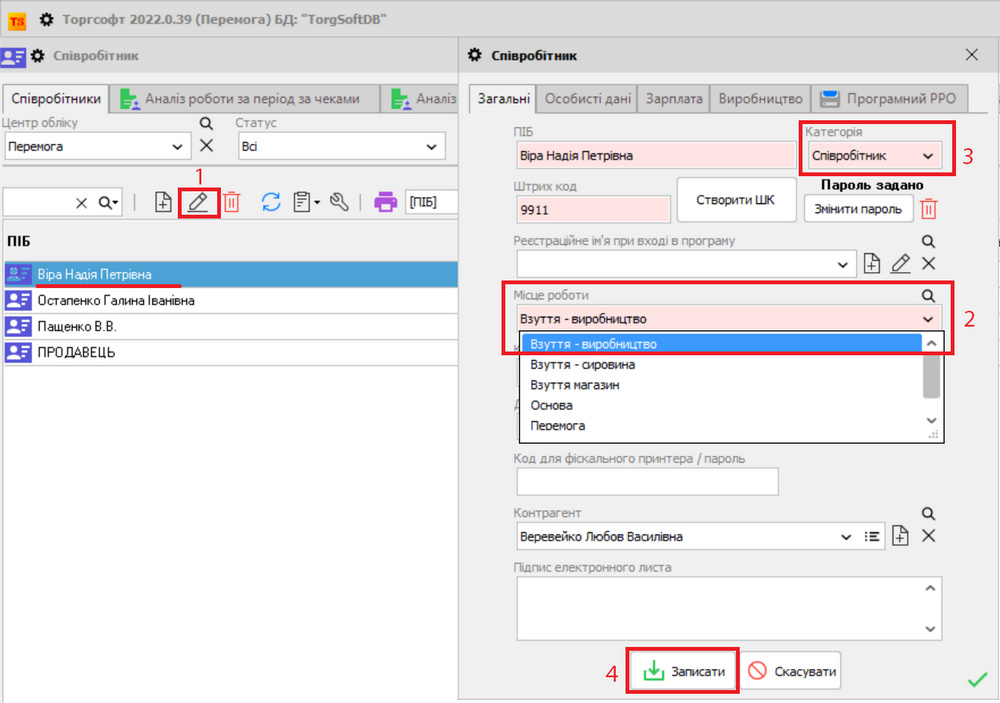The image size is (1000, 703).
Task: Click magnifier icon above Місце роботи field
Action: (928, 296)
